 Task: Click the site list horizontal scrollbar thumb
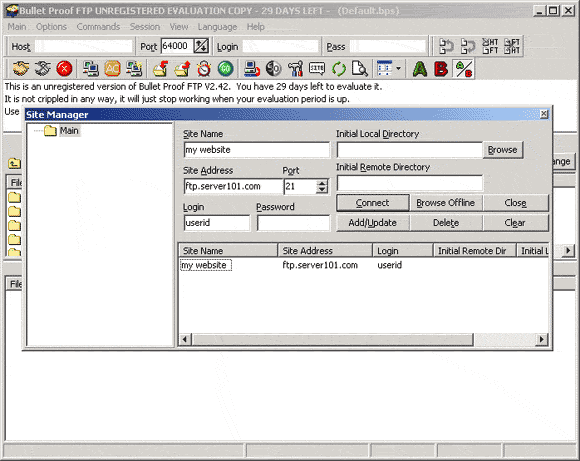(x=332, y=339)
